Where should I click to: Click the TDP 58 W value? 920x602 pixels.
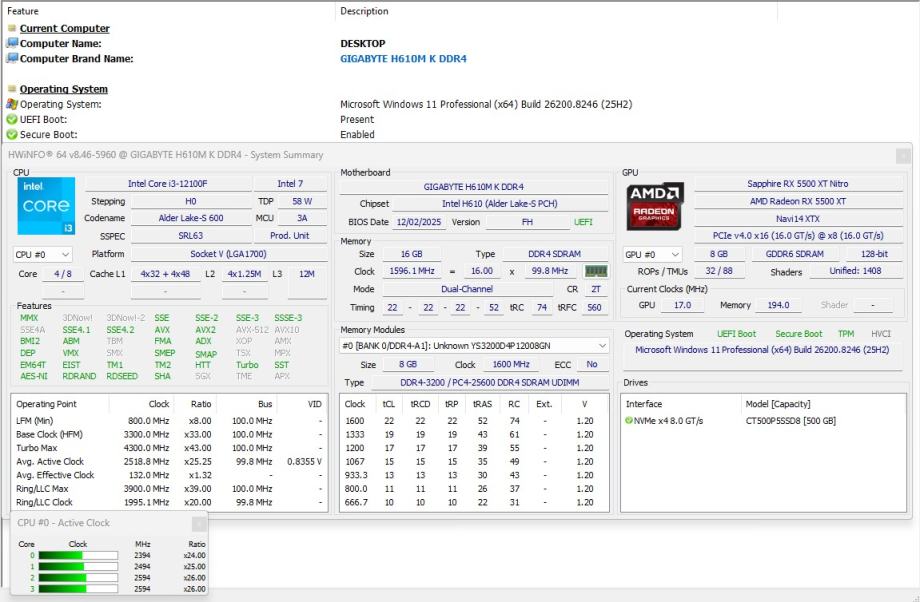click(x=302, y=201)
